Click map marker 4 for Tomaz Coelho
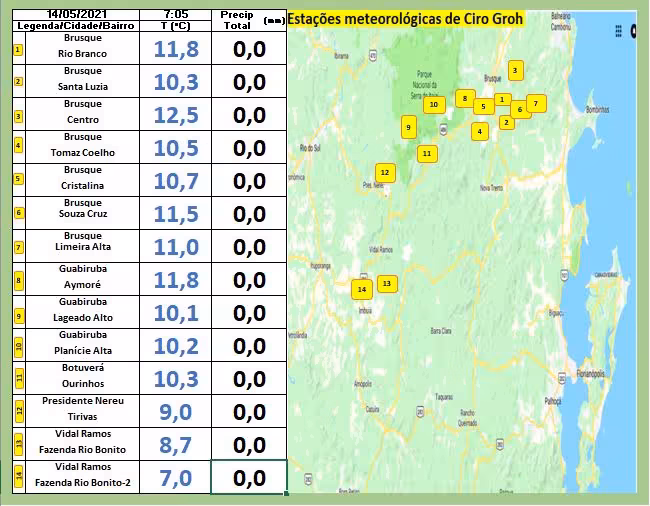Viewport: 650px width, 506px height. click(x=480, y=131)
